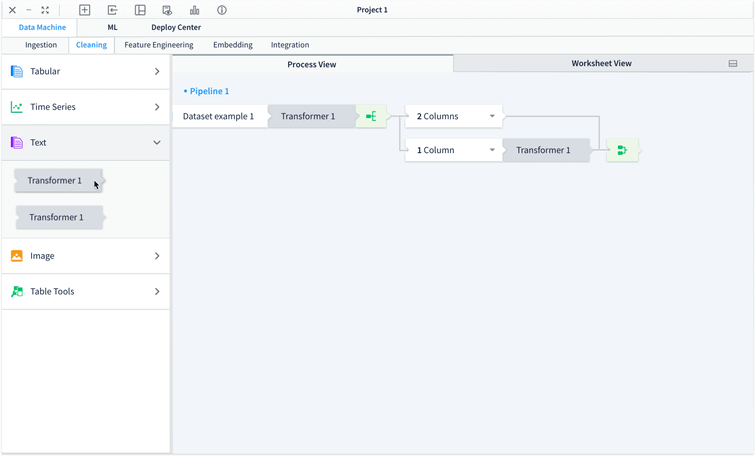The image size is (755, 456).
Task: Click the orange Image category icon
Action: 17,256
